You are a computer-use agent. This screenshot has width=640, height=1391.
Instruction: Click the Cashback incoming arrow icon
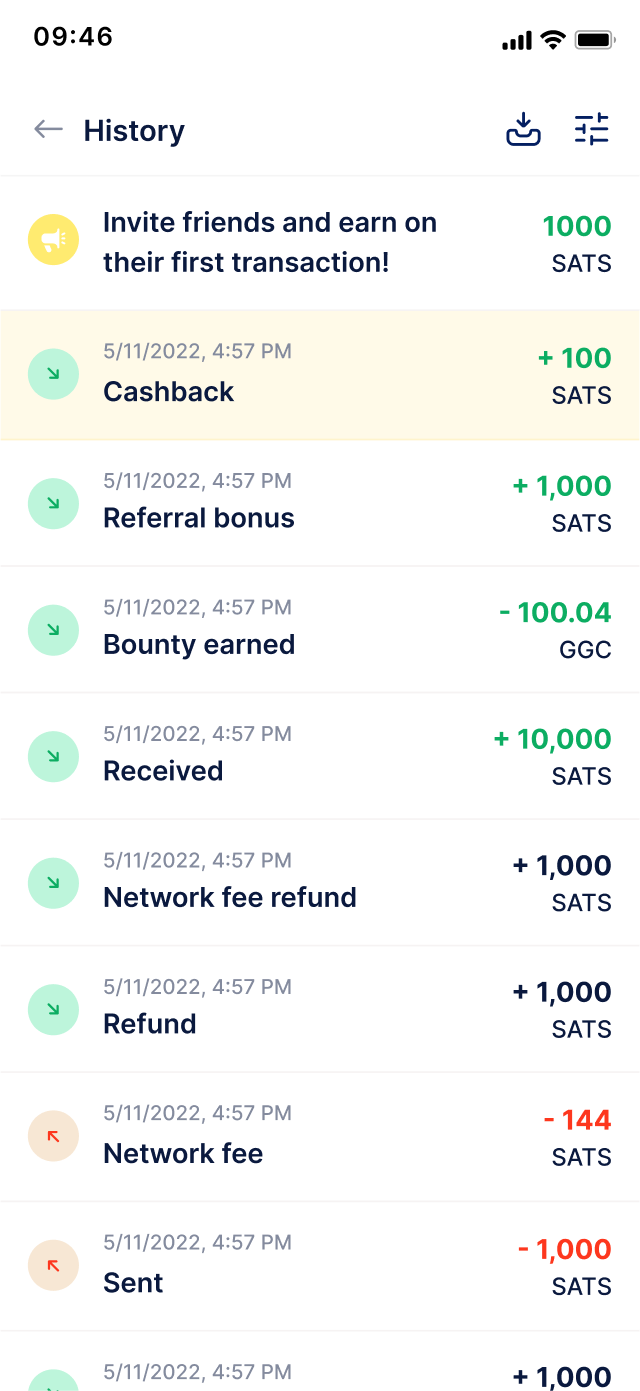click(x=53, y=374)
